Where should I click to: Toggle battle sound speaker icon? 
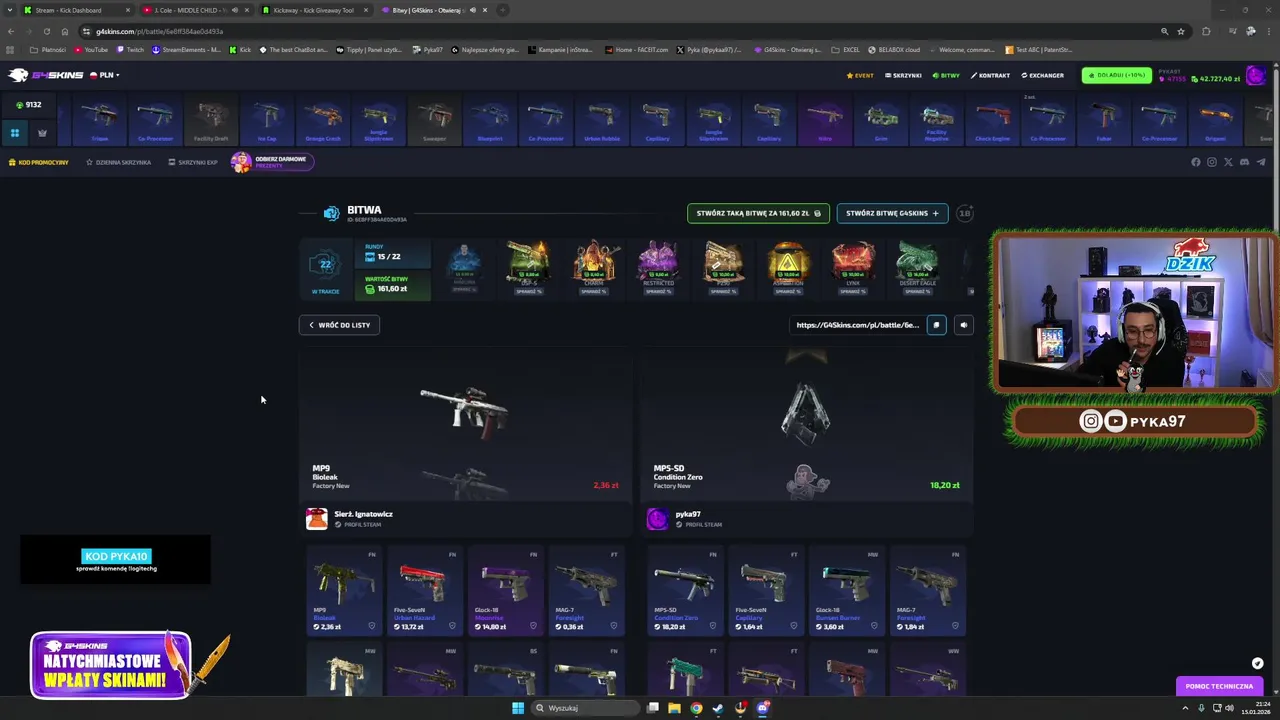tap(964, 325)
